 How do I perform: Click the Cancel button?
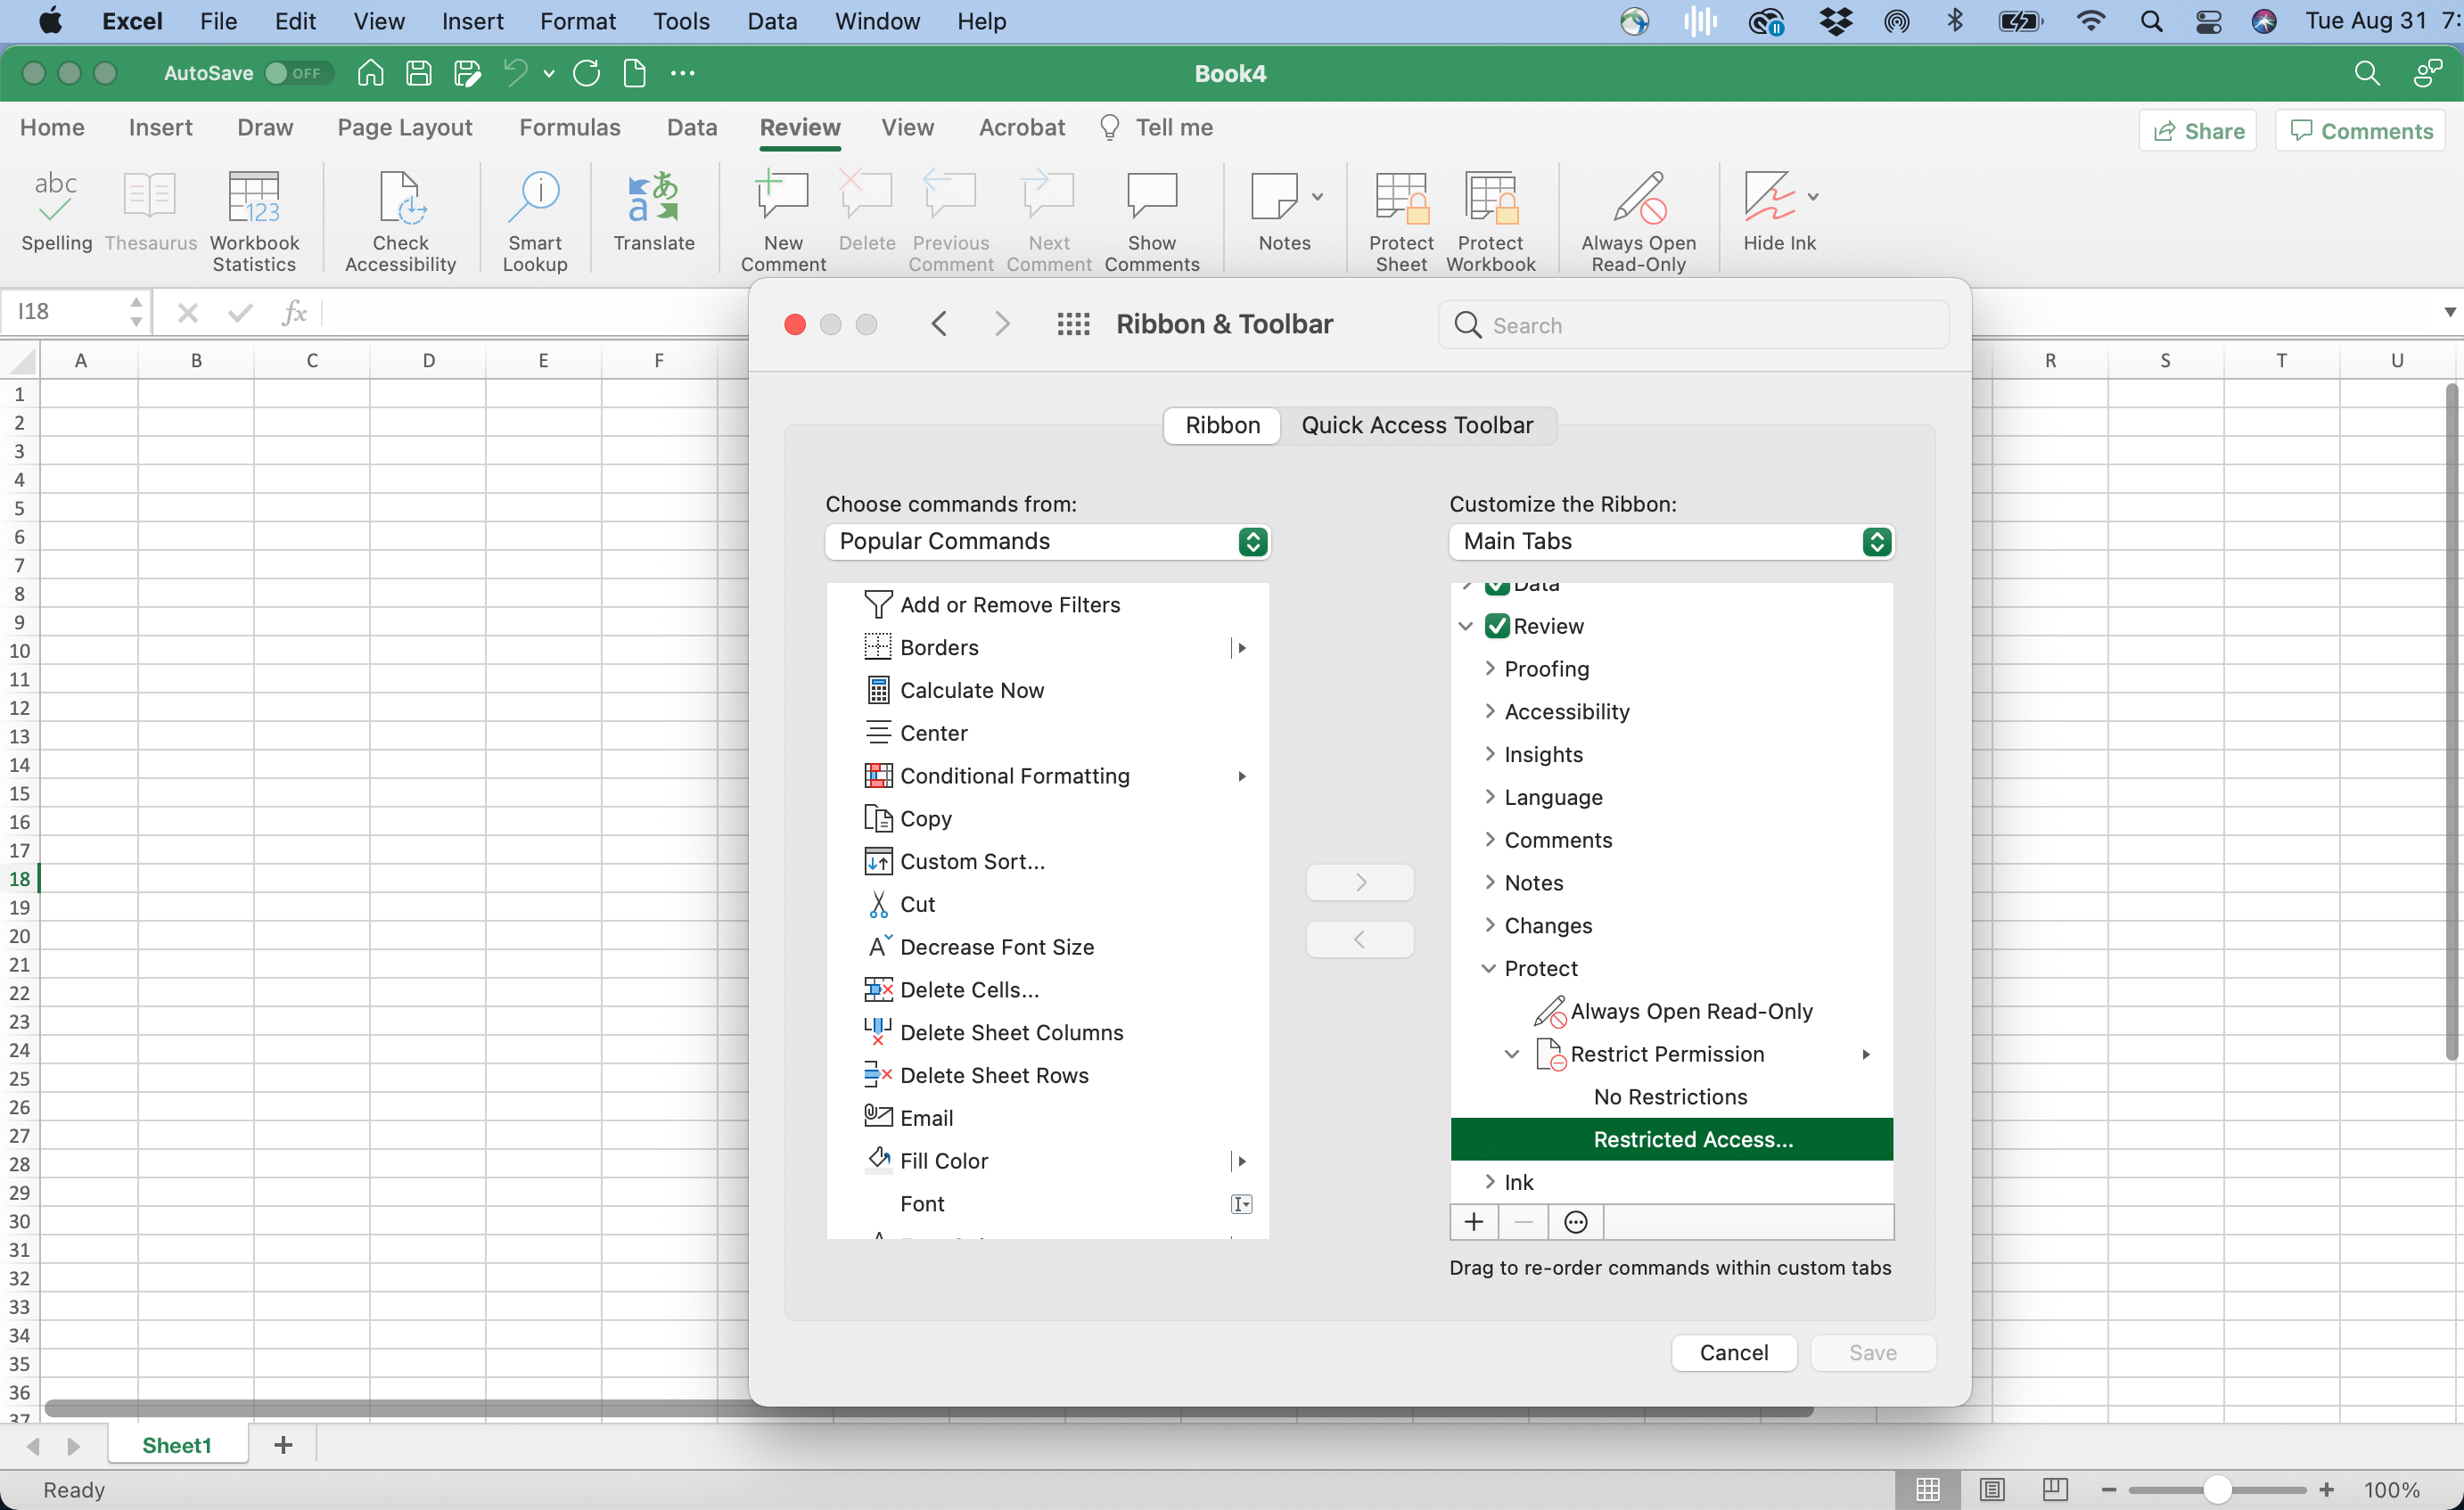(1733, 1352)
